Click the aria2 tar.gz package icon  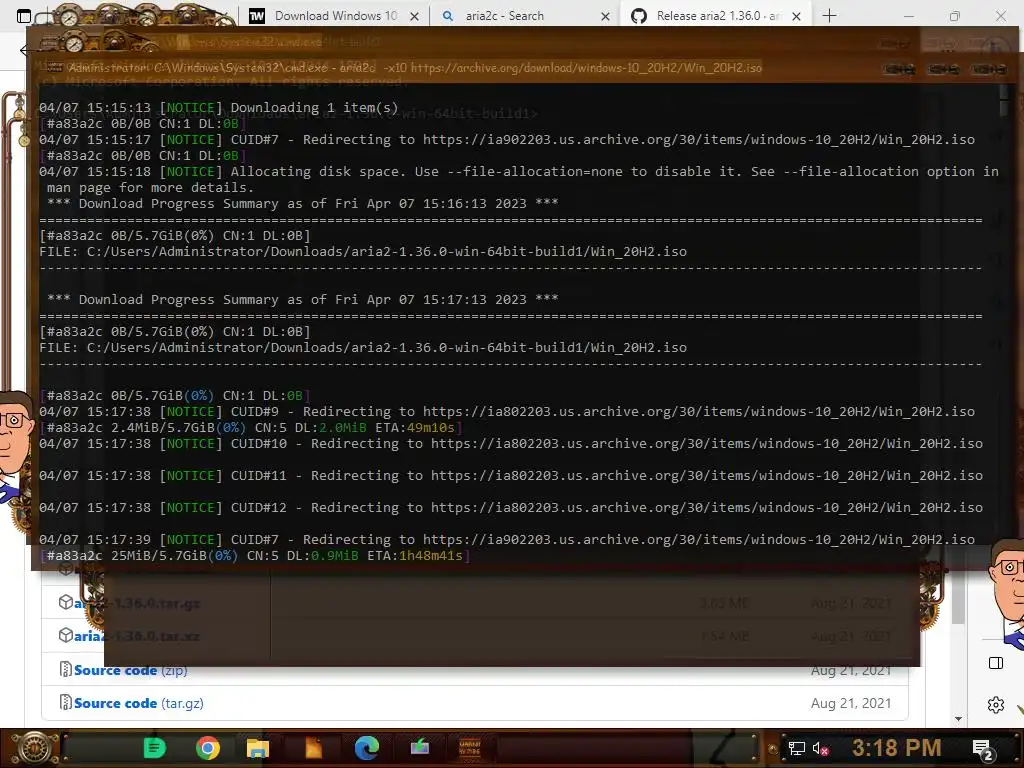[x=65, y=602]
